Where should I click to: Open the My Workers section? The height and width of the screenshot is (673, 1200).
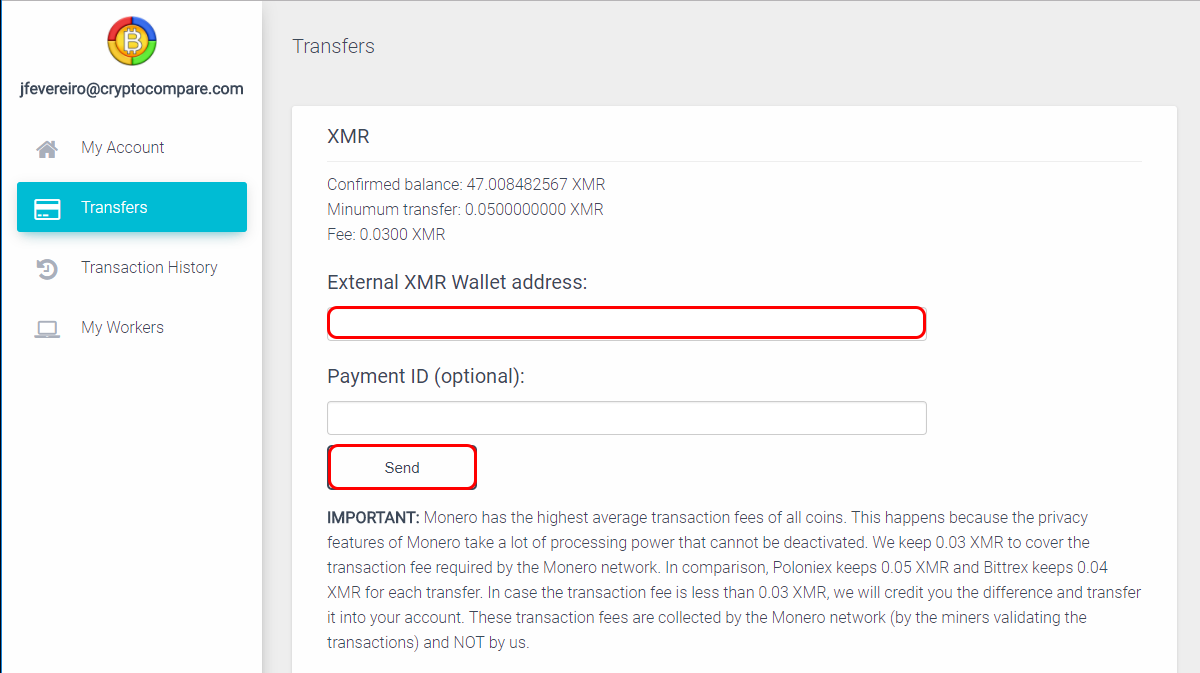122,327
